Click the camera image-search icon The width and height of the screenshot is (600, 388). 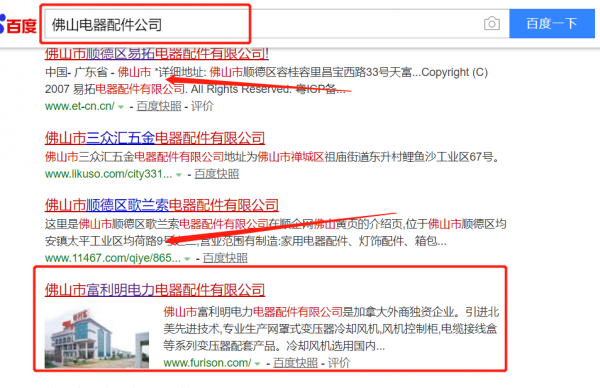pos(492,24)
